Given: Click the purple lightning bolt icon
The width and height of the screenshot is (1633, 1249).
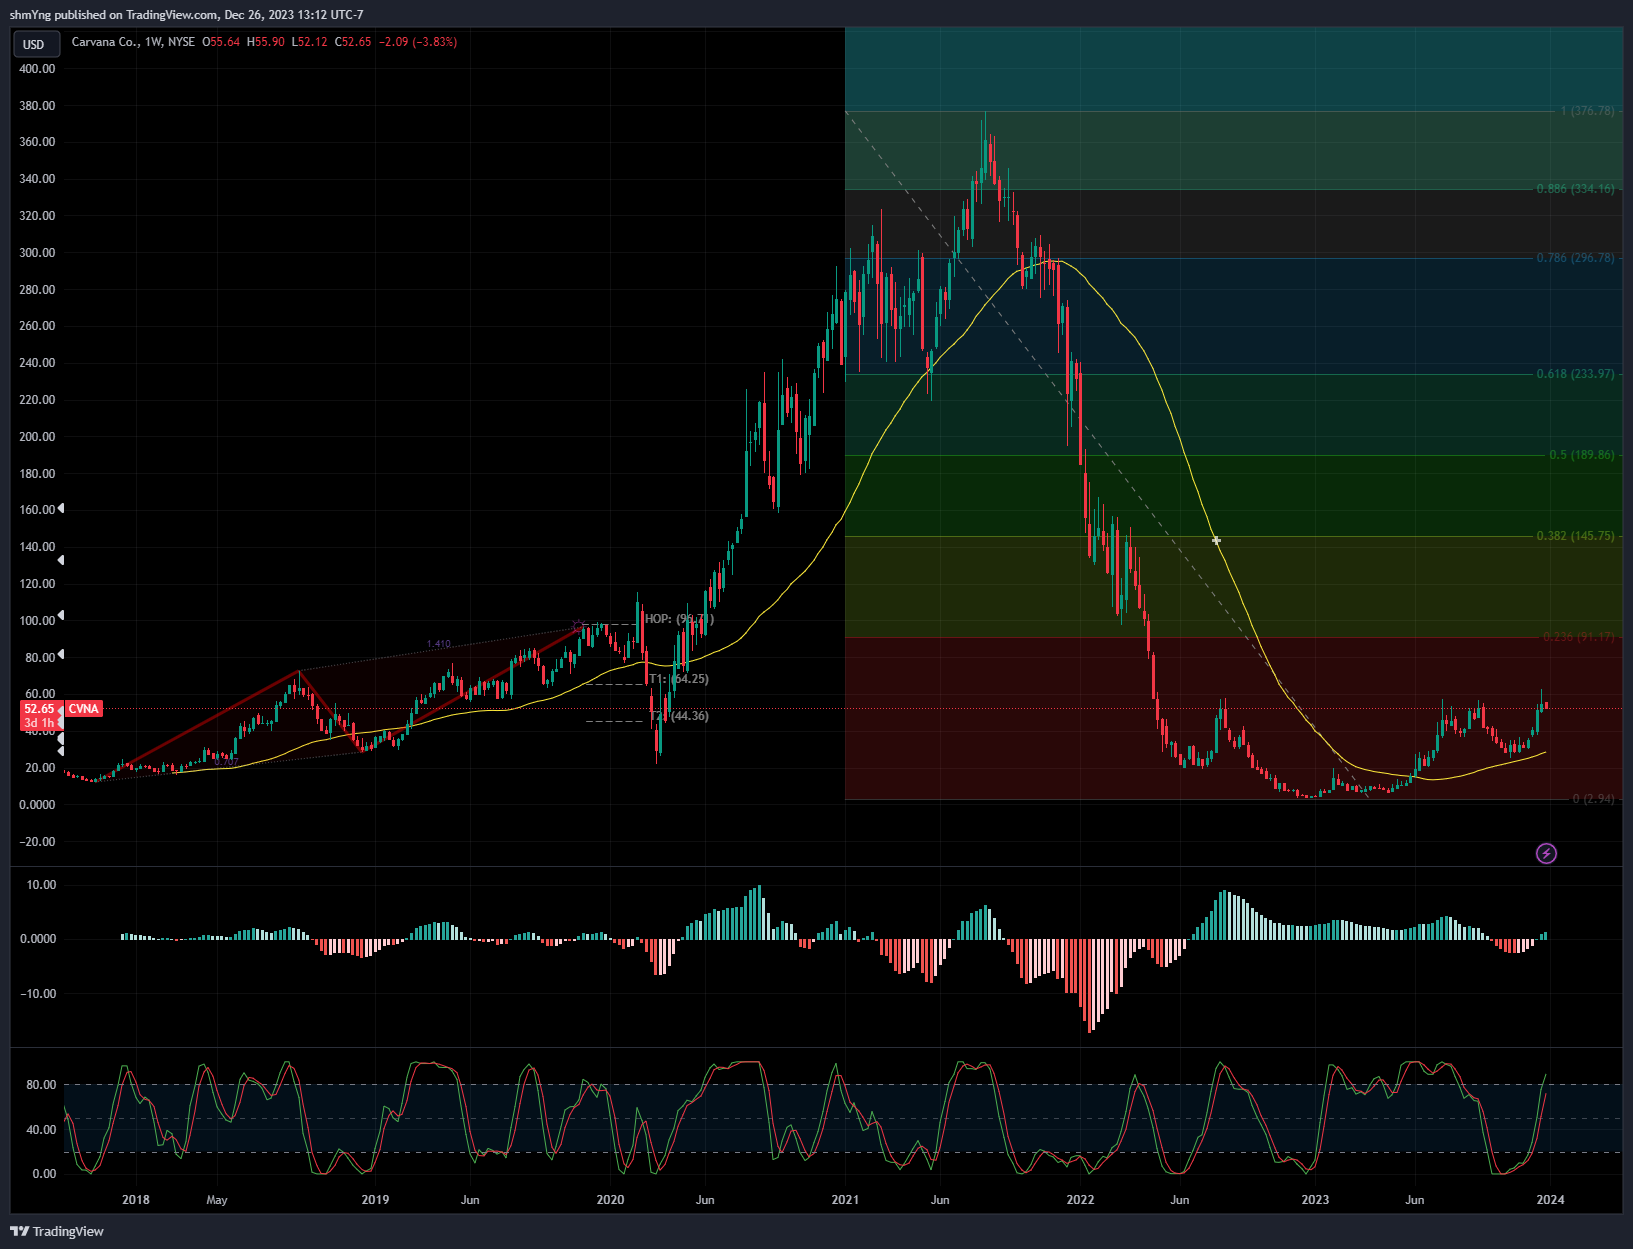Looking at the screenshot, I should [x=1546, y=853].
